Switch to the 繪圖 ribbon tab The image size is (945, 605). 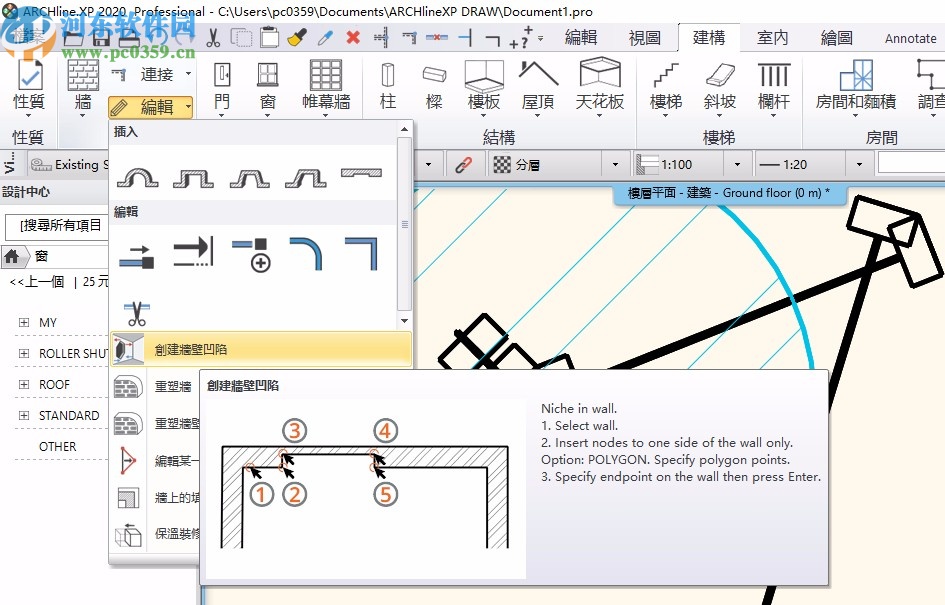click(x=837, y=38)
